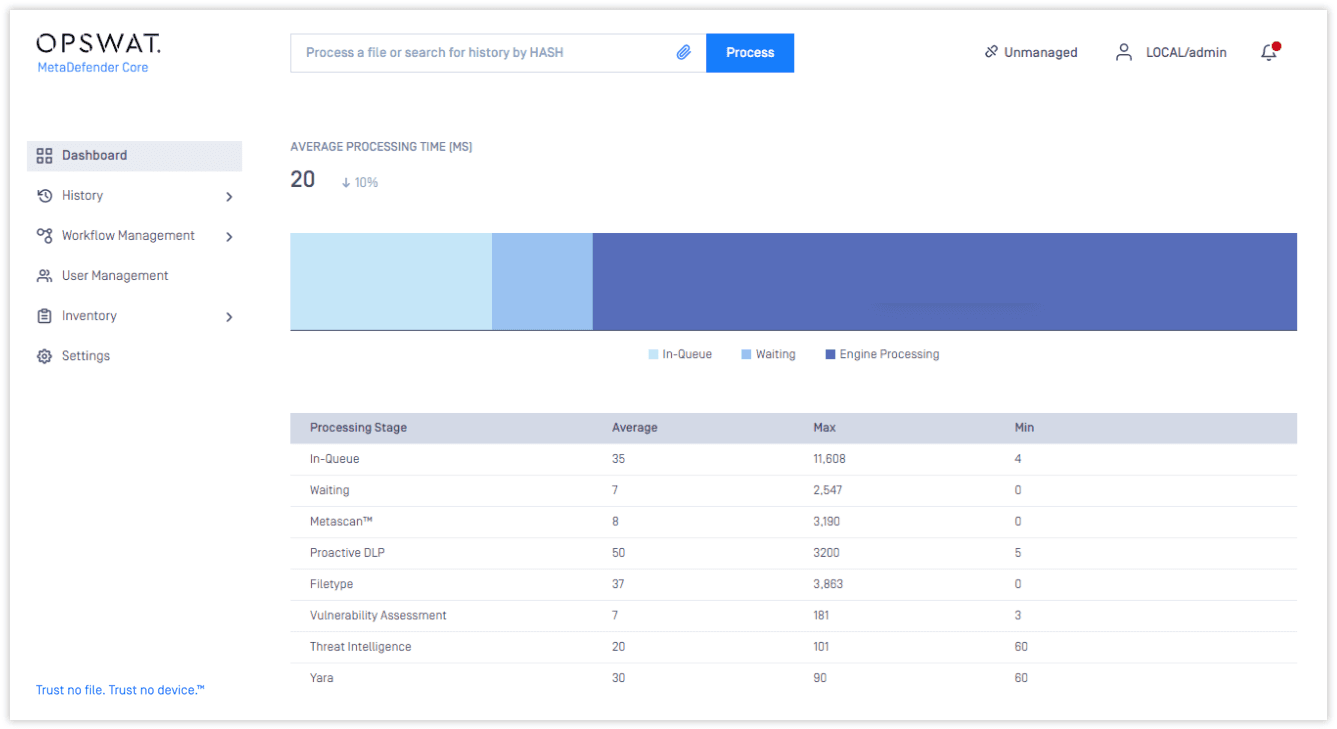Image resolution: width=1337 pixels, height=729 pixels.
Task: Click the Inventory clipboard icon
Action: pyautogui.click(x=44, y=316)
